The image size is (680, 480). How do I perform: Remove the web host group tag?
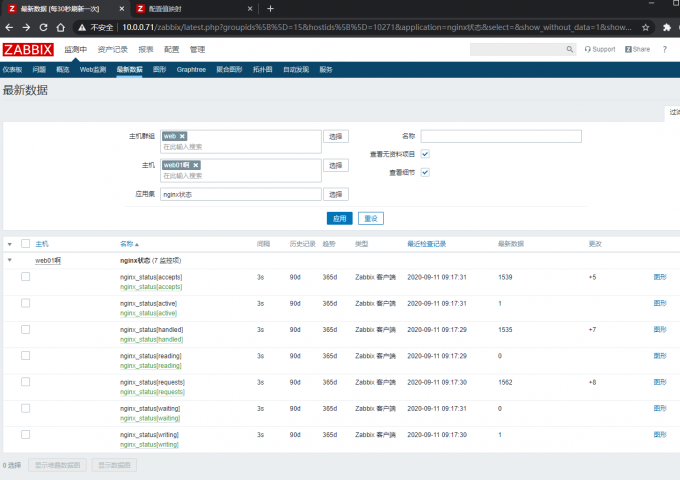tap(182, 136)
